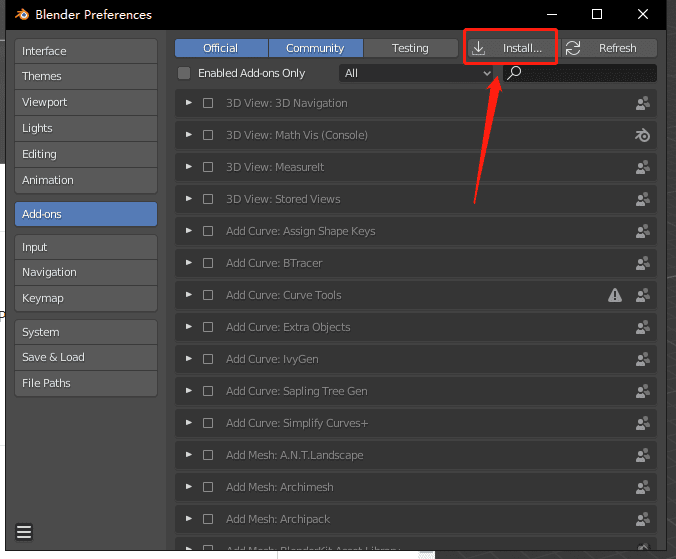Expand the Add Mesh: A.N.T.Landscape entry
This screenshot has height=559, width=676.
tap(188, 455)
